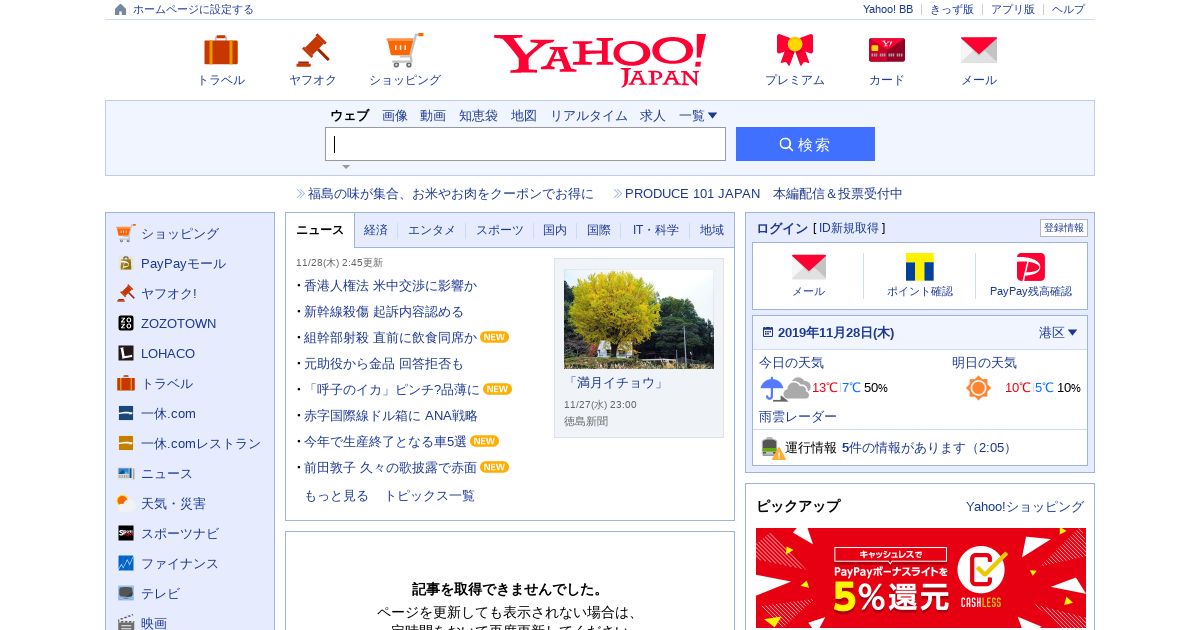Image resolution: width=1200 pixels, height=630 pixels.
Task: Open the ログイン link
Action: [x=782, y=228]
